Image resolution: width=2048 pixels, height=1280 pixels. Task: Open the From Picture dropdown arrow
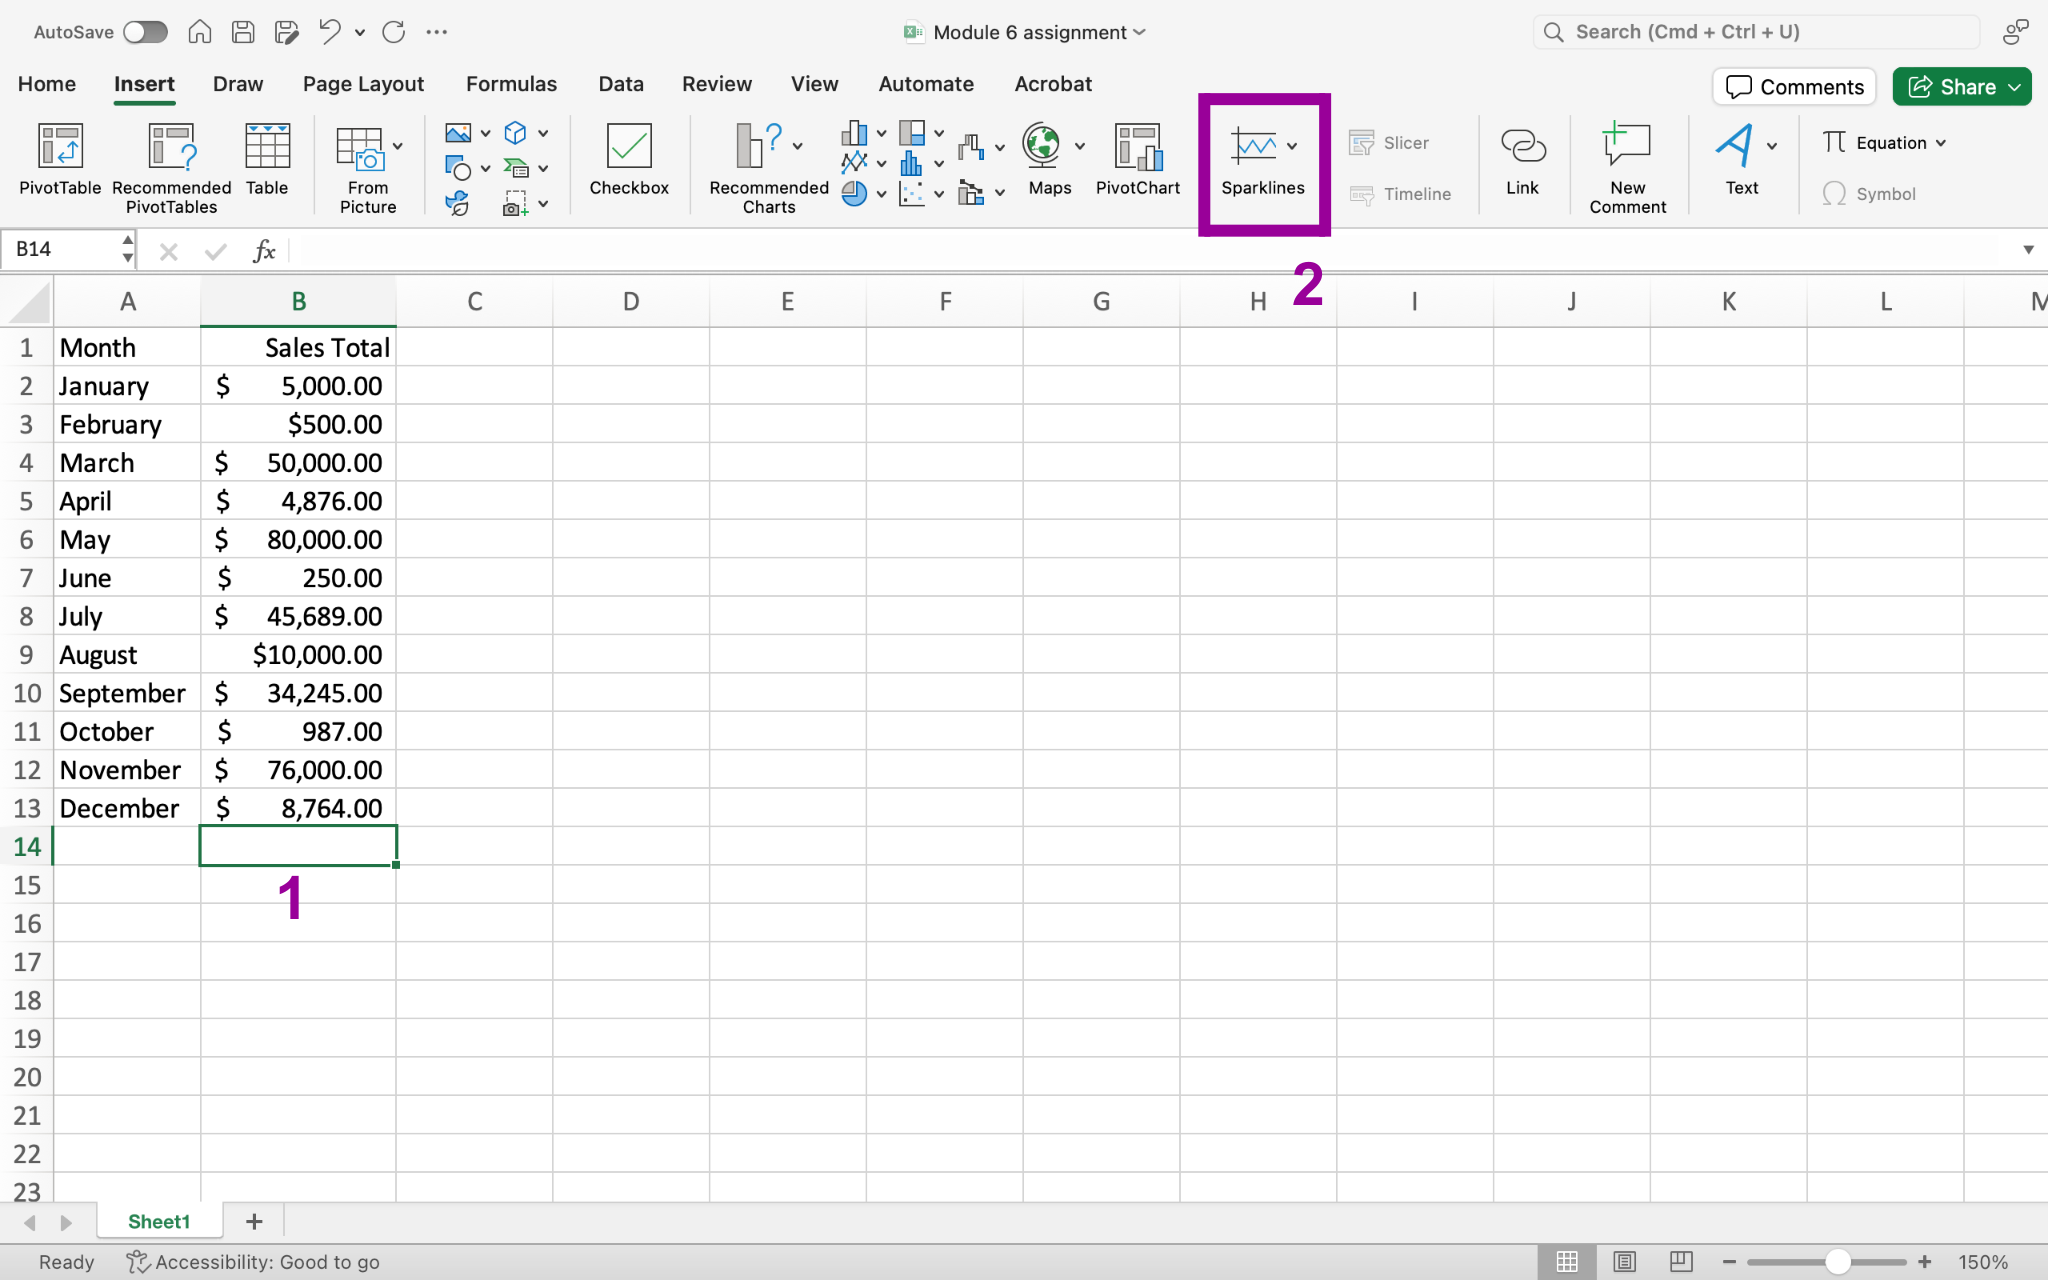tap(398, 147)
